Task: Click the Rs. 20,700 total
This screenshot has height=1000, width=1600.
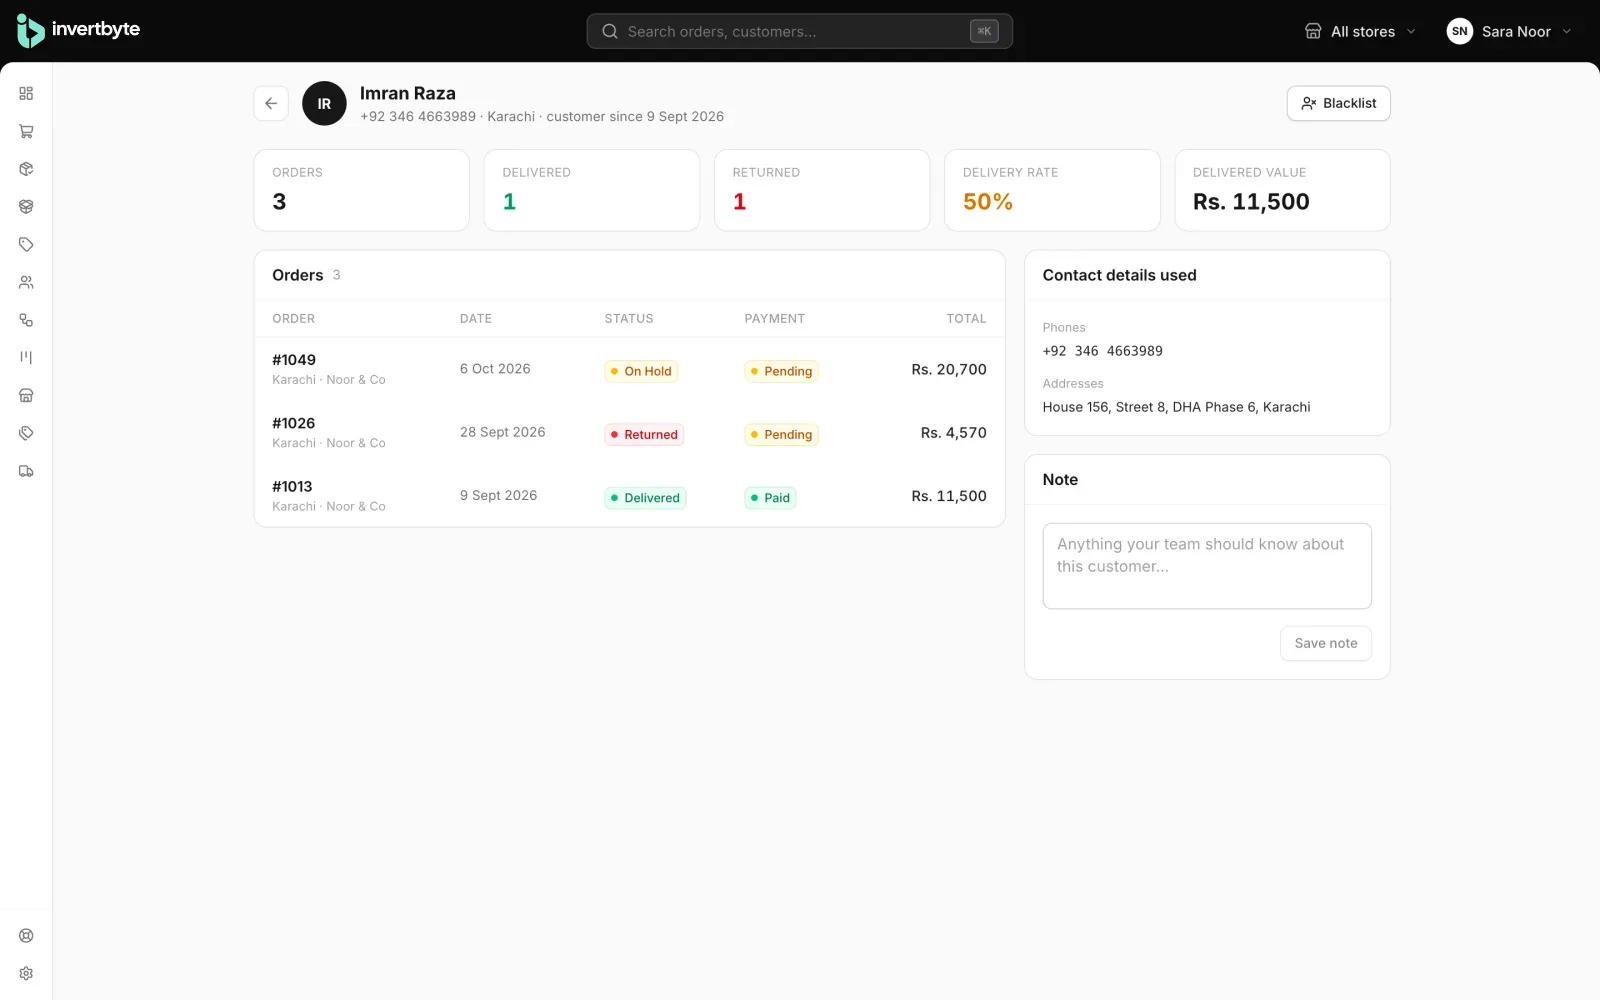Action: click(x=949, y=369)
